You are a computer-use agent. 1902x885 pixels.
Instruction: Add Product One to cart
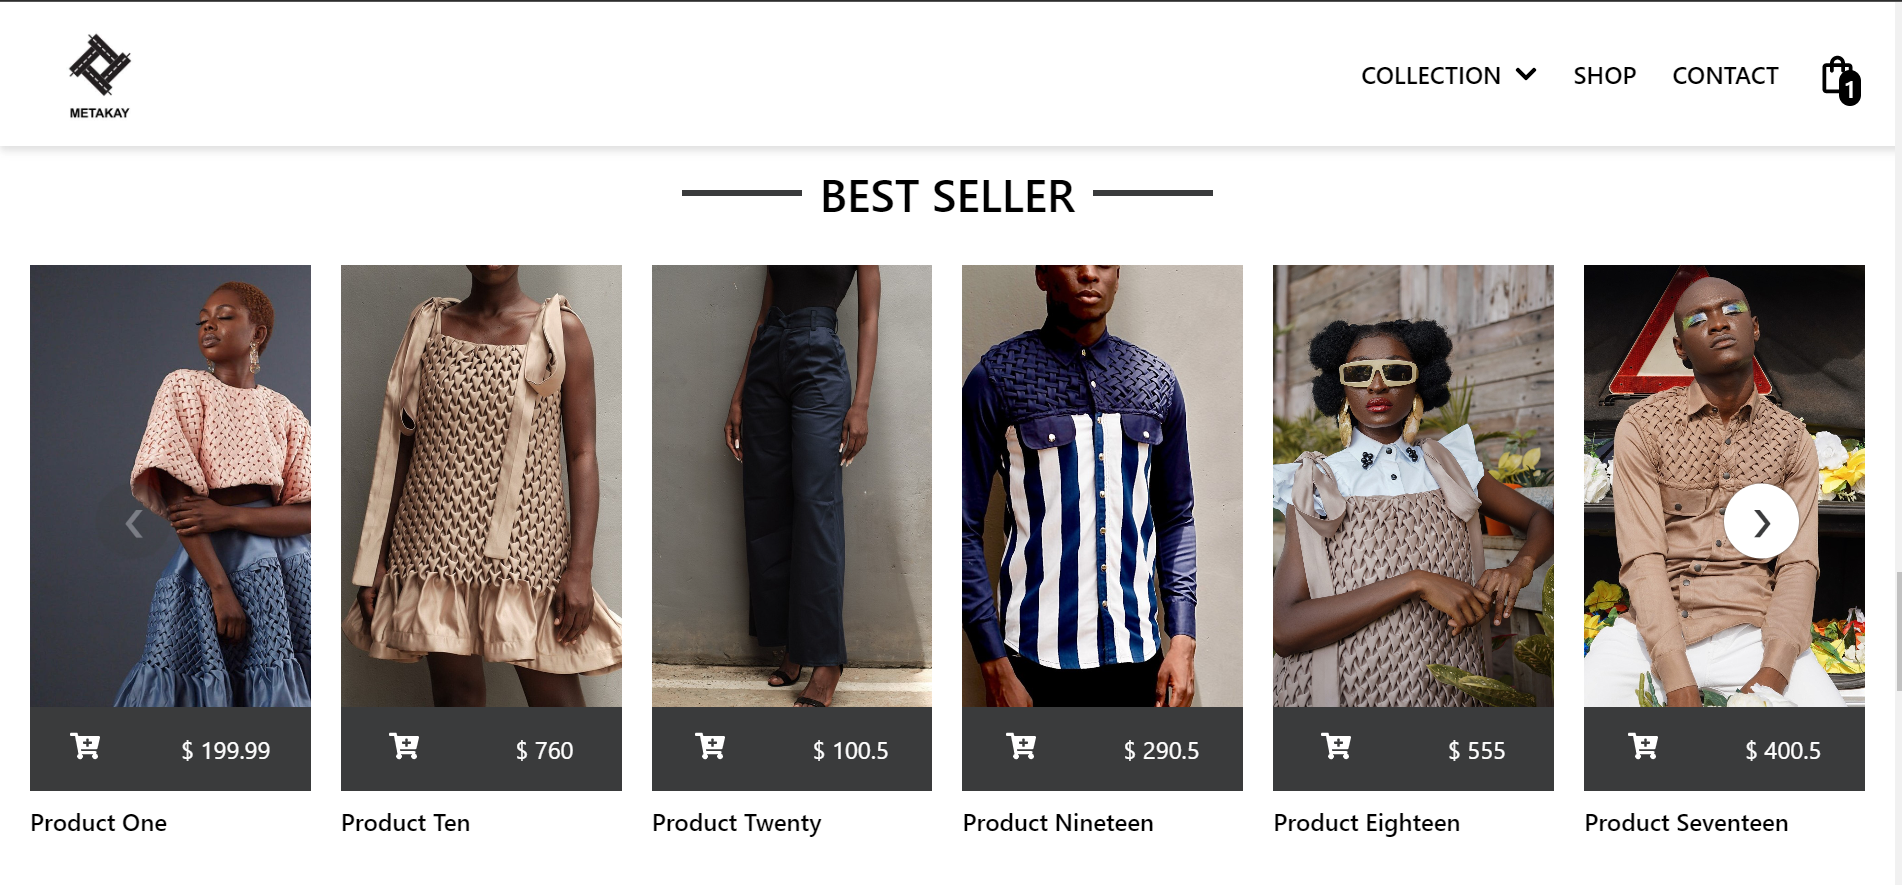pyautogui.click(x=86, y=747)
